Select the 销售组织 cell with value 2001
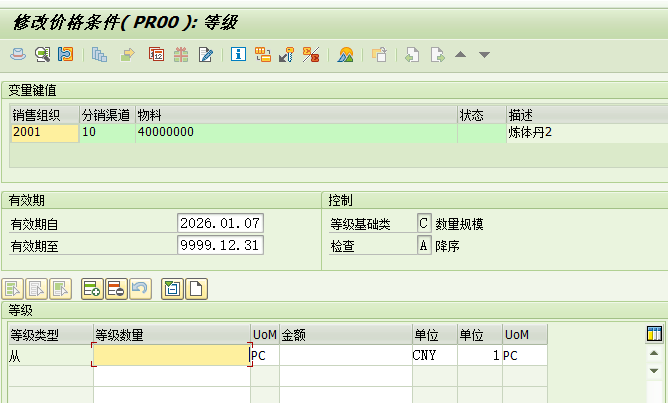Viewport: 668px width, 403px height. (43, 132)
